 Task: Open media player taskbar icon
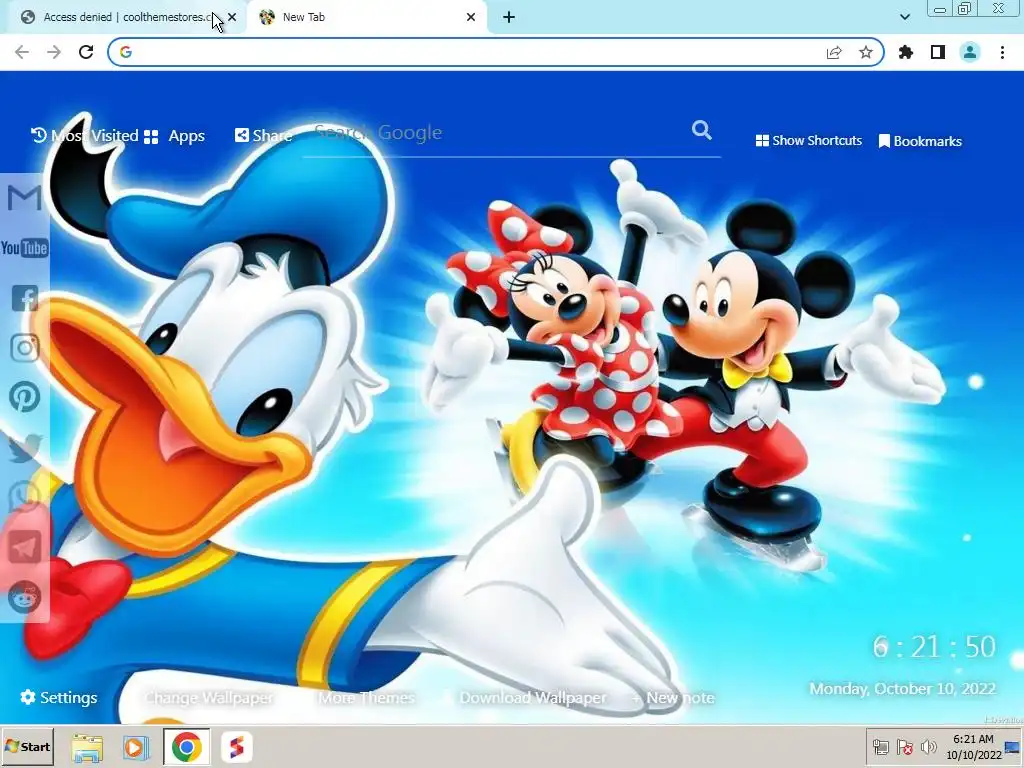pos(136,747)
